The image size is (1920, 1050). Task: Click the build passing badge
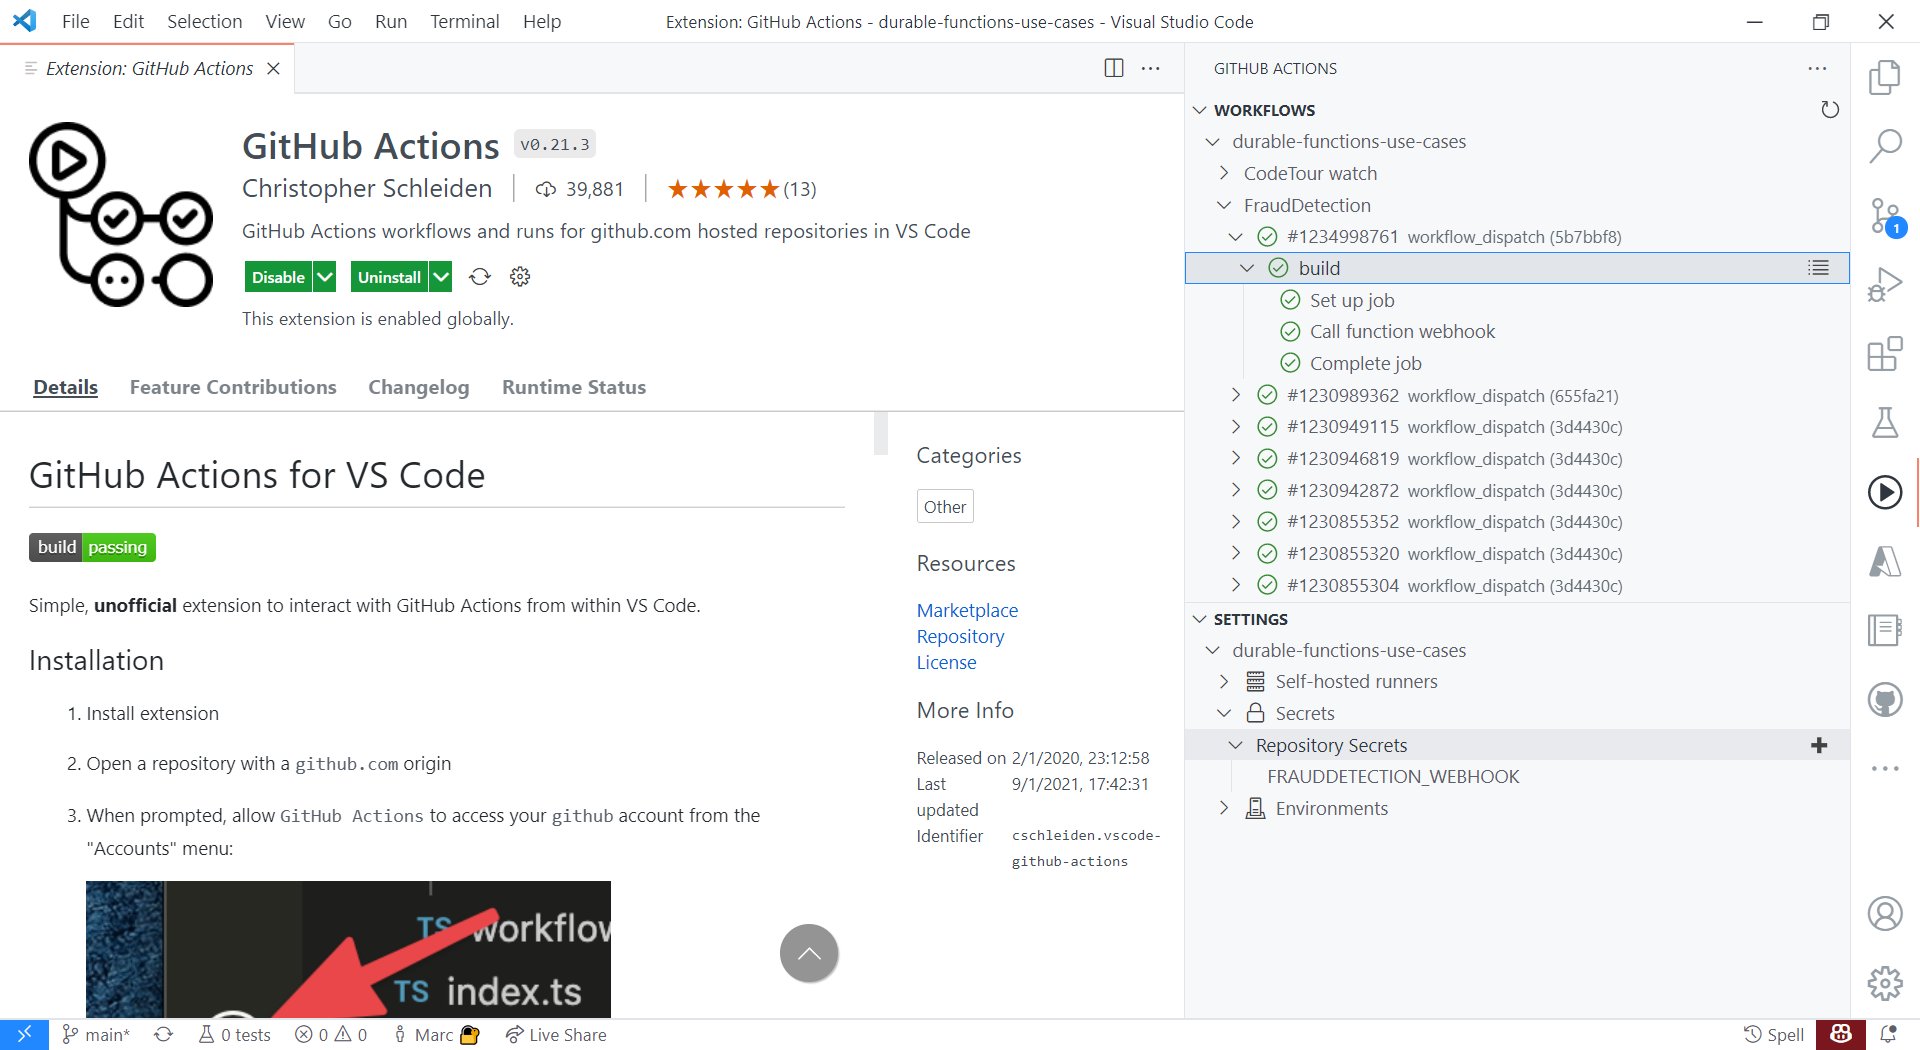point(92,547)
